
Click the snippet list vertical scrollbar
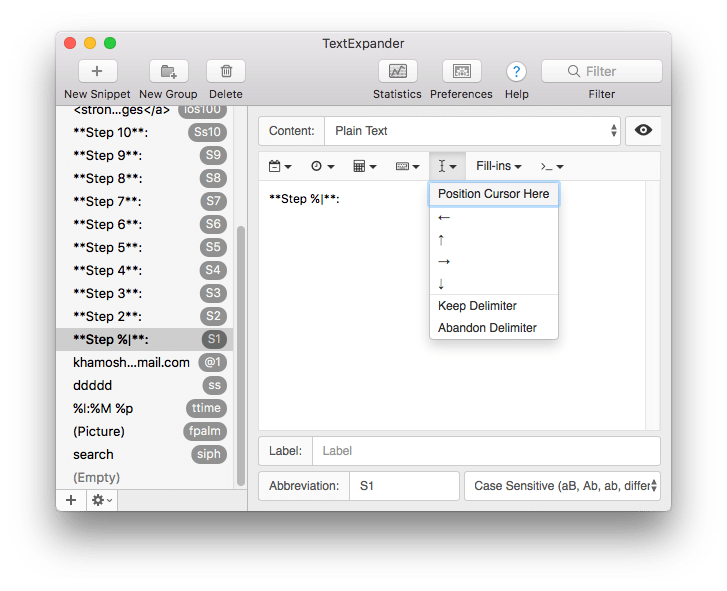(x=240, y=350)
